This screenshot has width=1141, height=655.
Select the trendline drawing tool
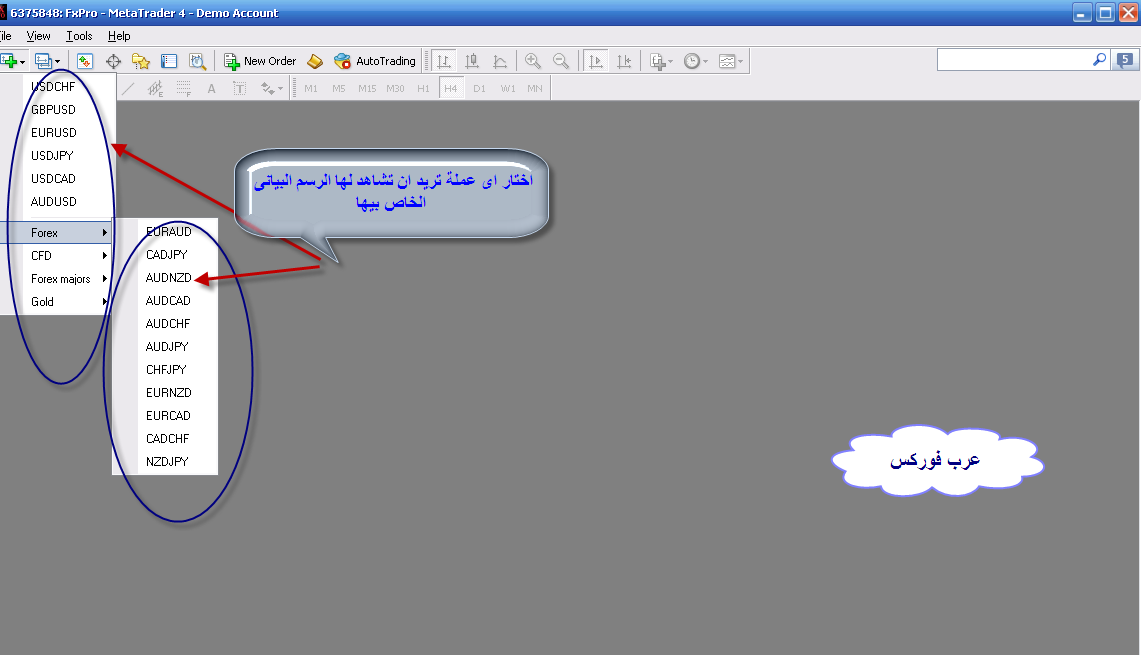(128, 89)
